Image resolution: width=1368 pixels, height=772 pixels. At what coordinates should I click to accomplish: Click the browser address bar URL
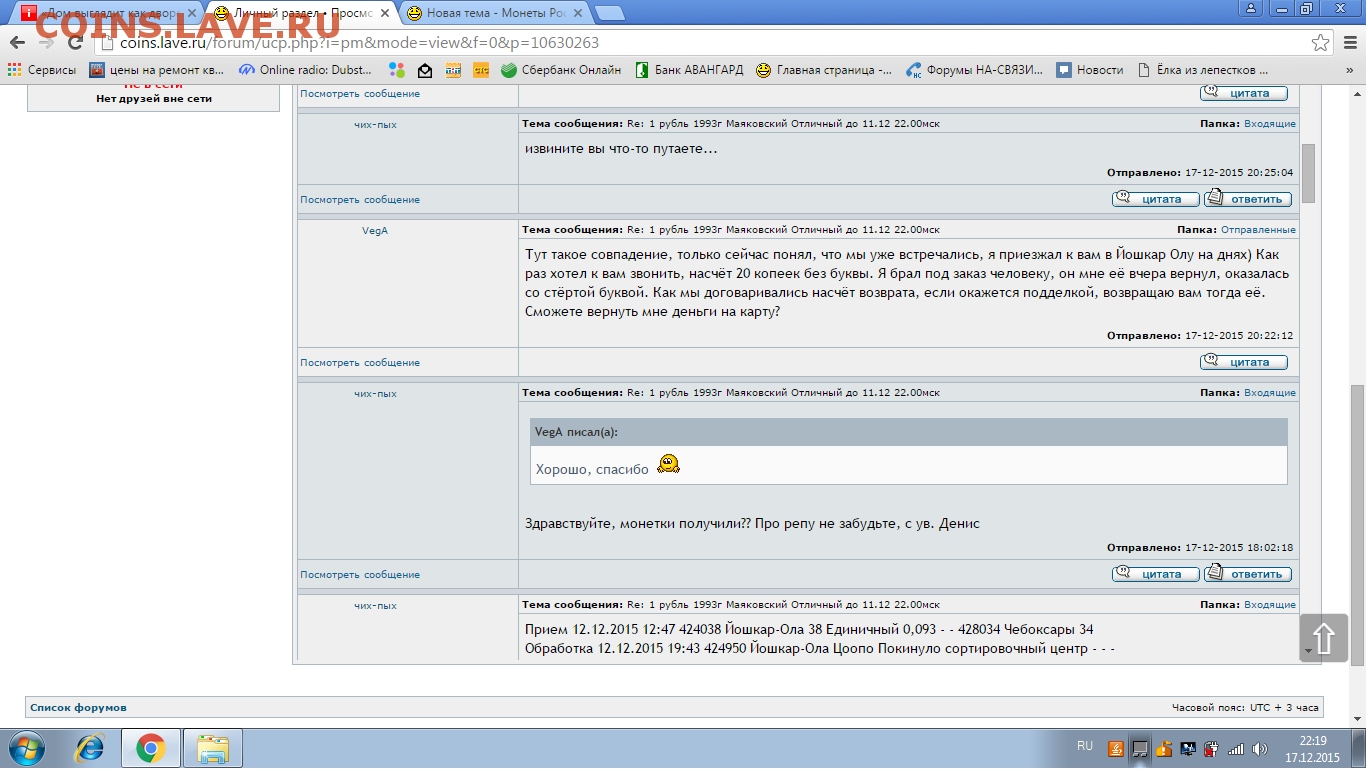tap(360, 43)
